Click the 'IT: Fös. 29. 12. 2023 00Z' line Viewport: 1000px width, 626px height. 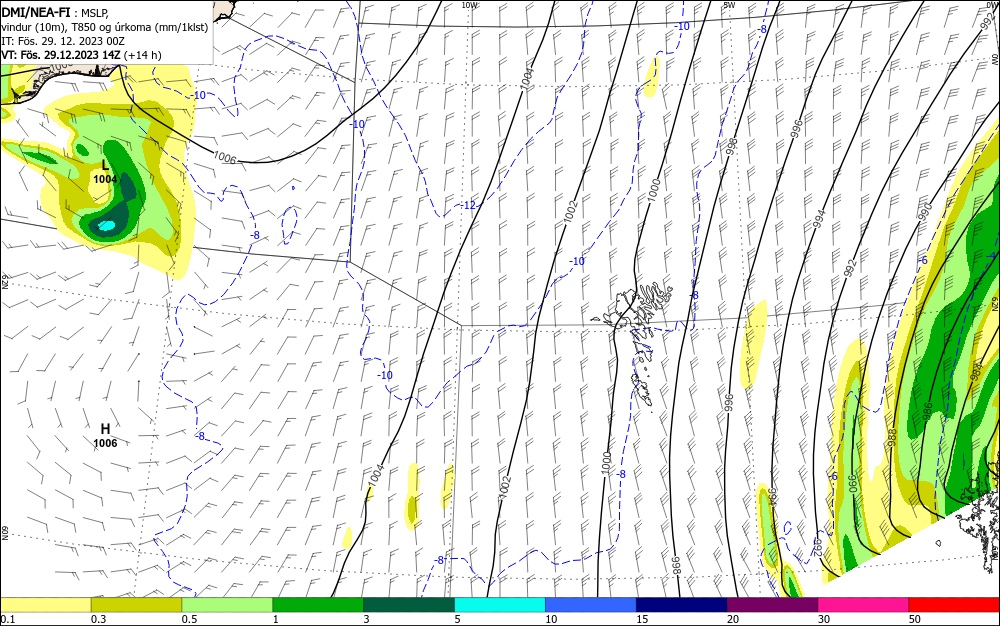point(63,41)
